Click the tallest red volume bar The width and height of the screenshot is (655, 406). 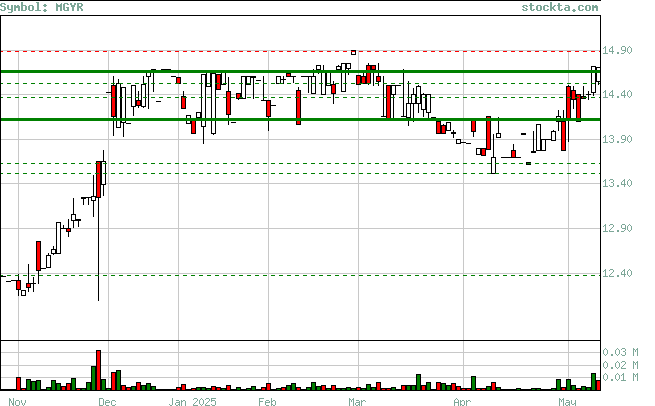point(99,370)
